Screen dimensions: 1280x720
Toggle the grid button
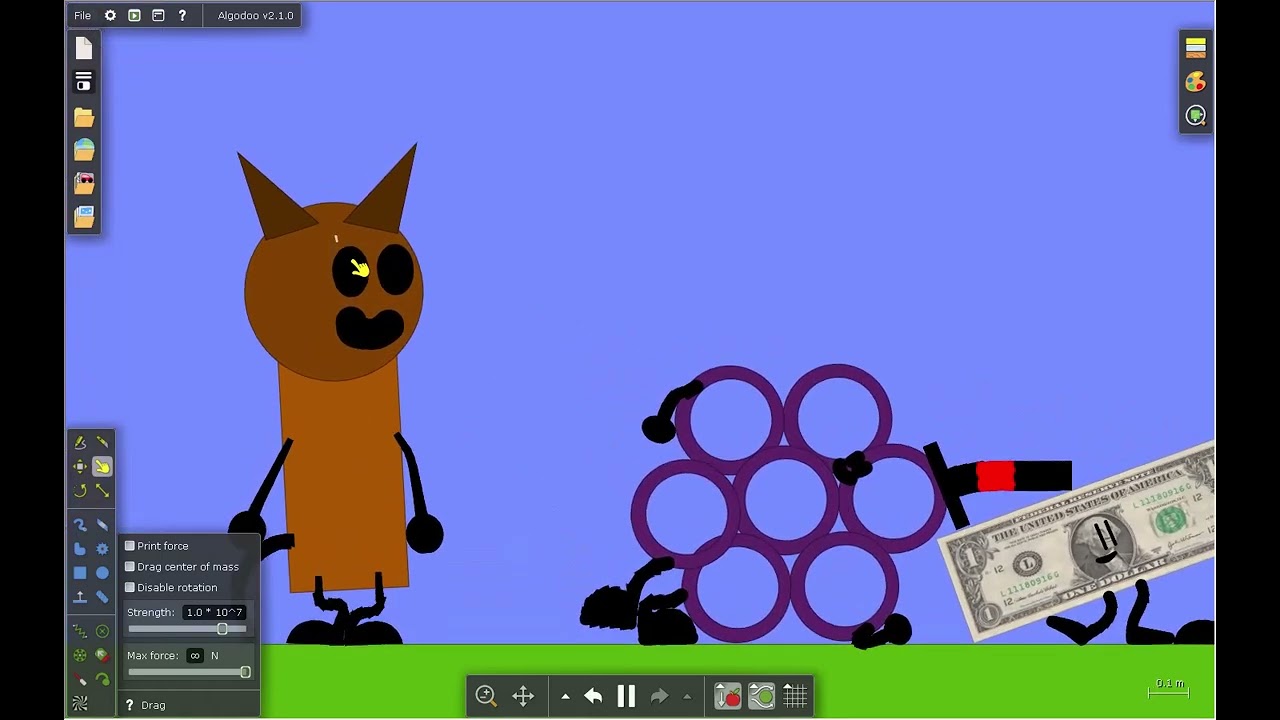pos(795,696)
